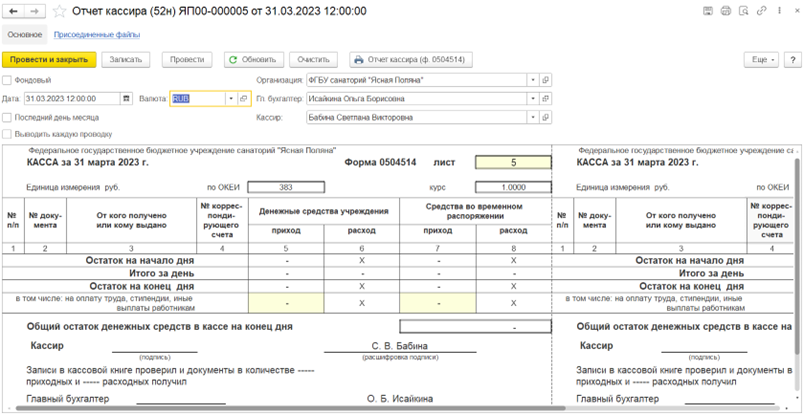Add document to favorites with star icon
This screenshot has height=414, width=803.
pyautogui.click(x=60, y=11)
